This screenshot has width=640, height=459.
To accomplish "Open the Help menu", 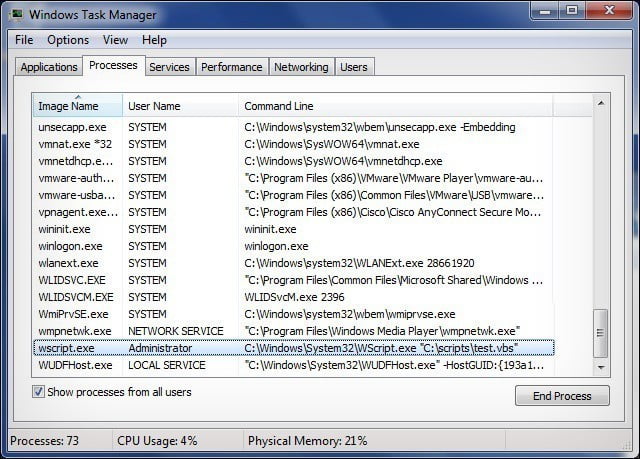I will point(154,40).
